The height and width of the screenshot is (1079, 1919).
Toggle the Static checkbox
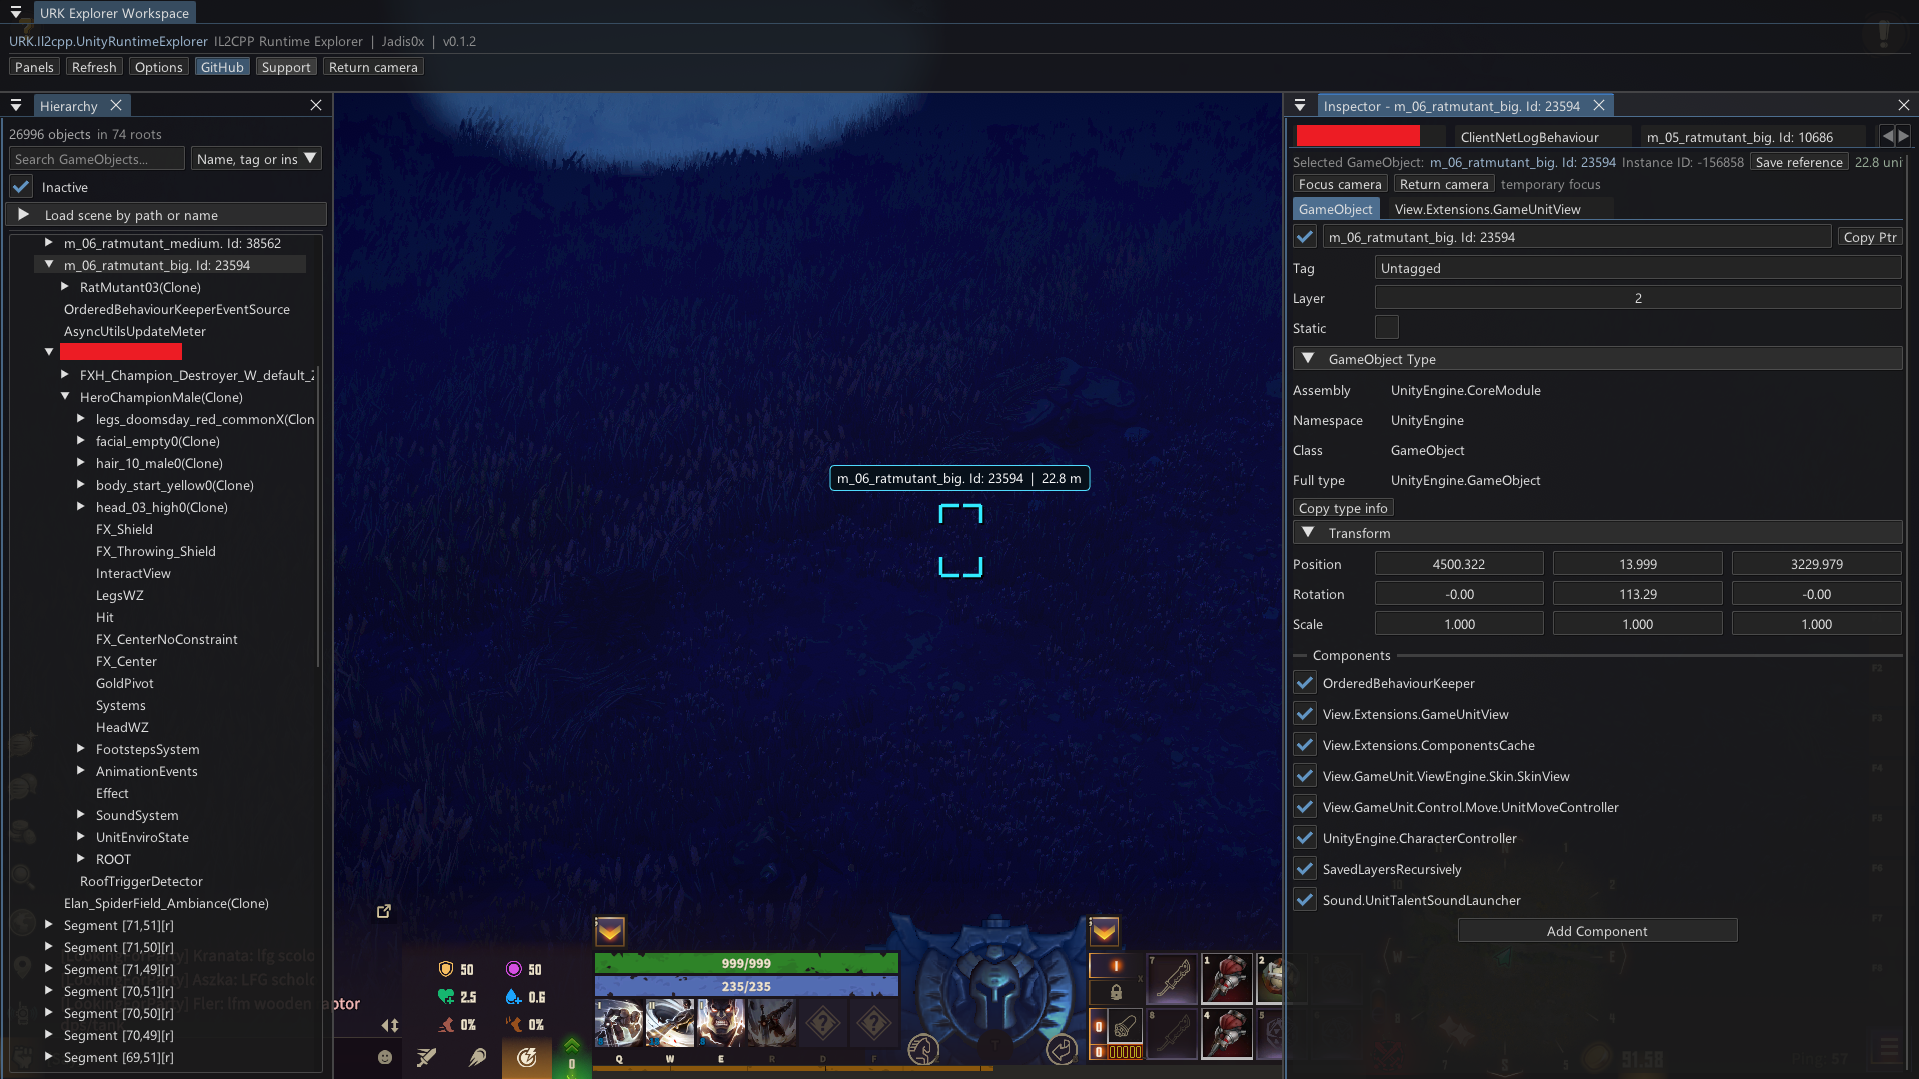[x=1387, y=328]
